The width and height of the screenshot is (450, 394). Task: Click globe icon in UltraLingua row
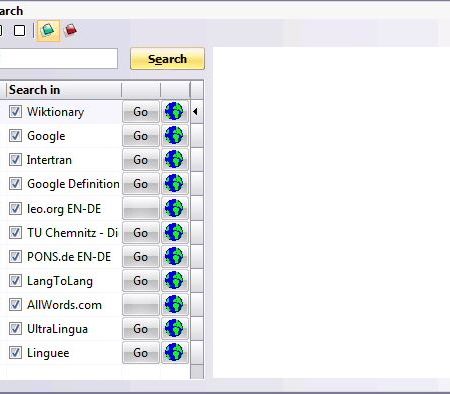click(x=174, y=328)
